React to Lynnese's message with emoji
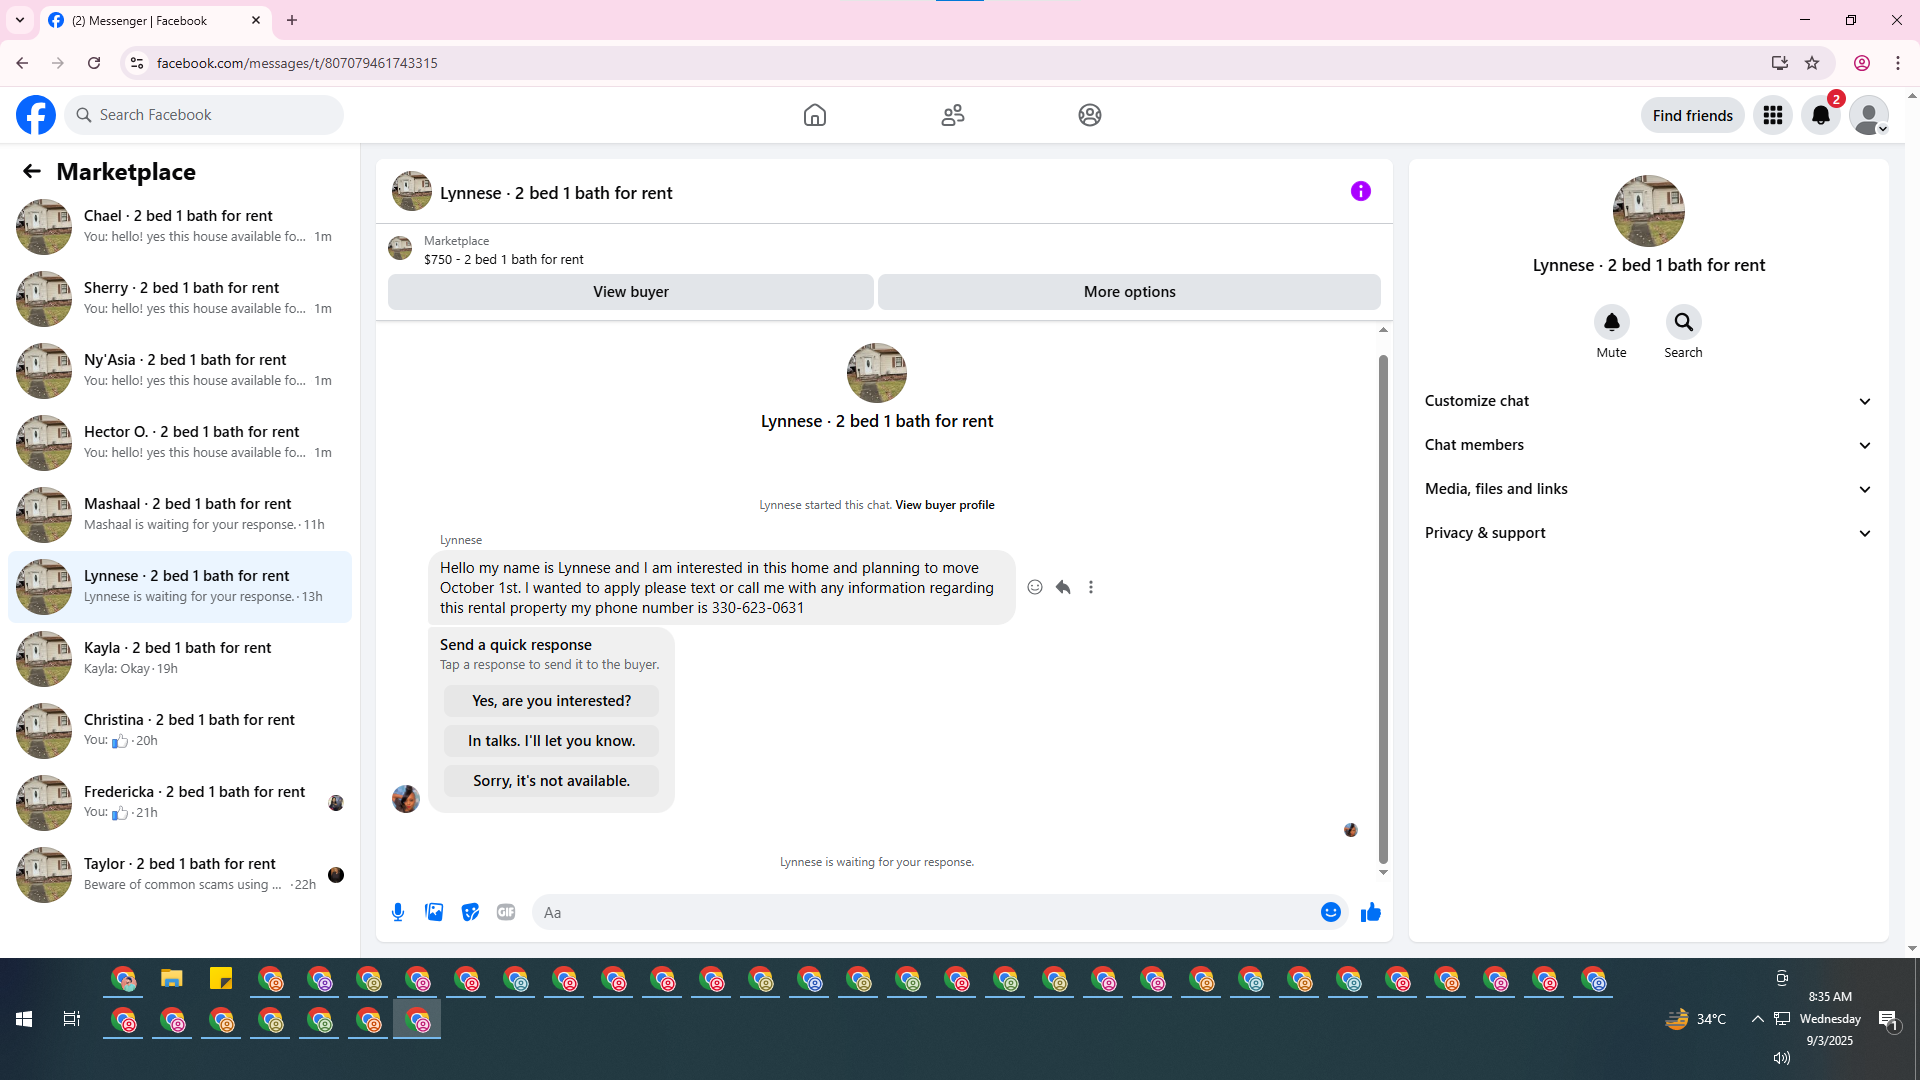 pyautogui.click(x=1035, y=587)
